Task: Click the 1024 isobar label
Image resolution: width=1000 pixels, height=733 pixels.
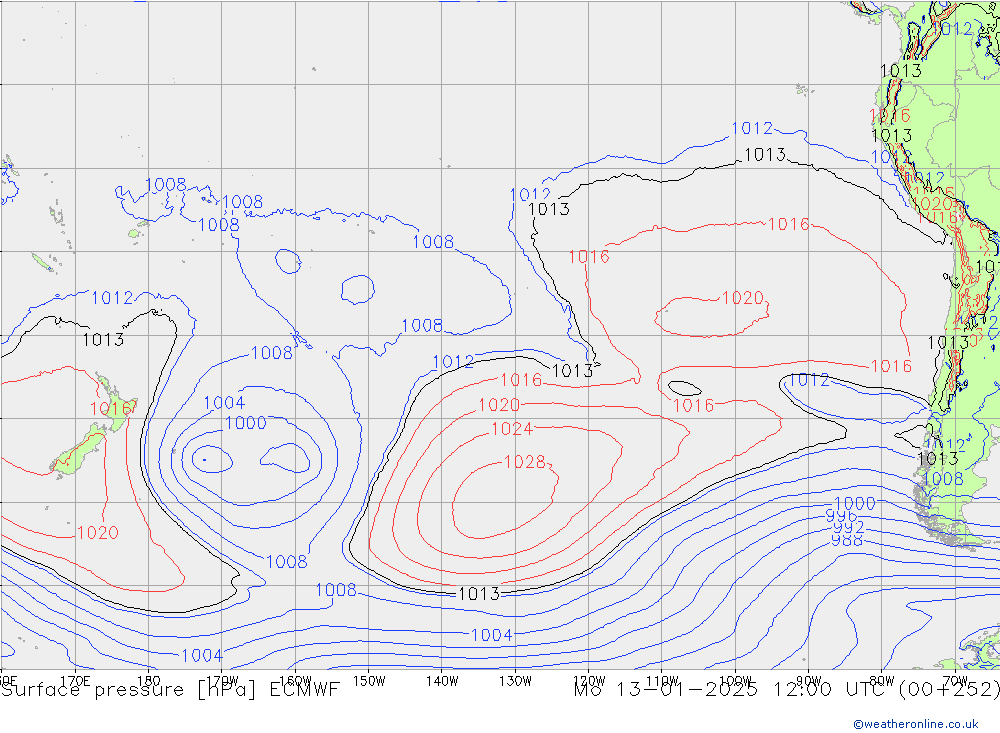Action: coord(511,429)
